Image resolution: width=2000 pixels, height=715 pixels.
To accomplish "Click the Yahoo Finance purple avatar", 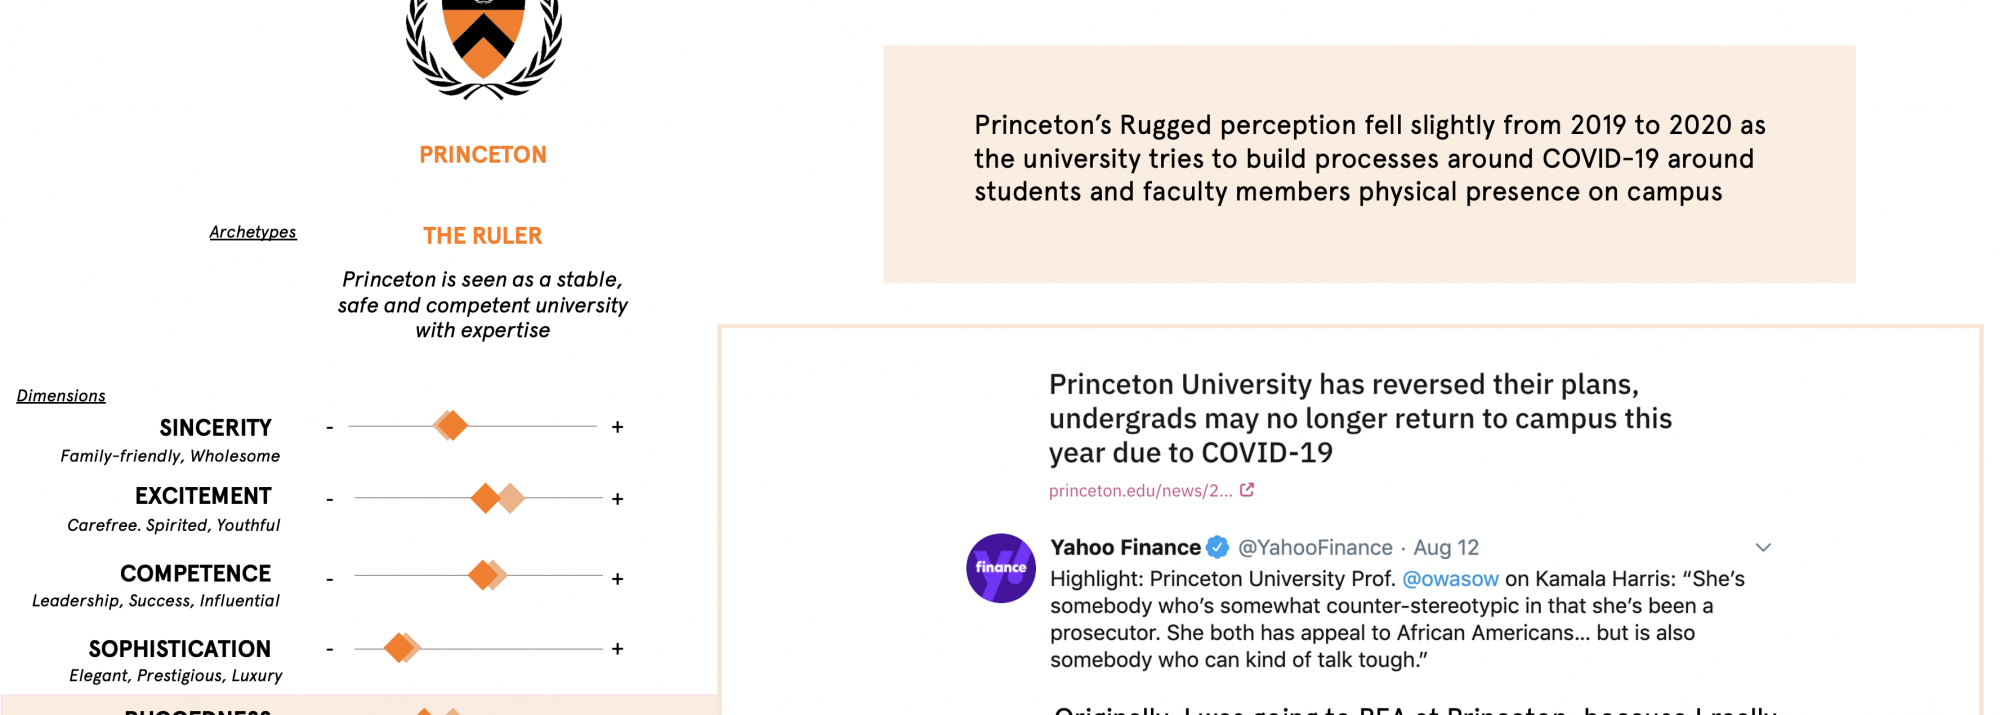I will 1001,568.
